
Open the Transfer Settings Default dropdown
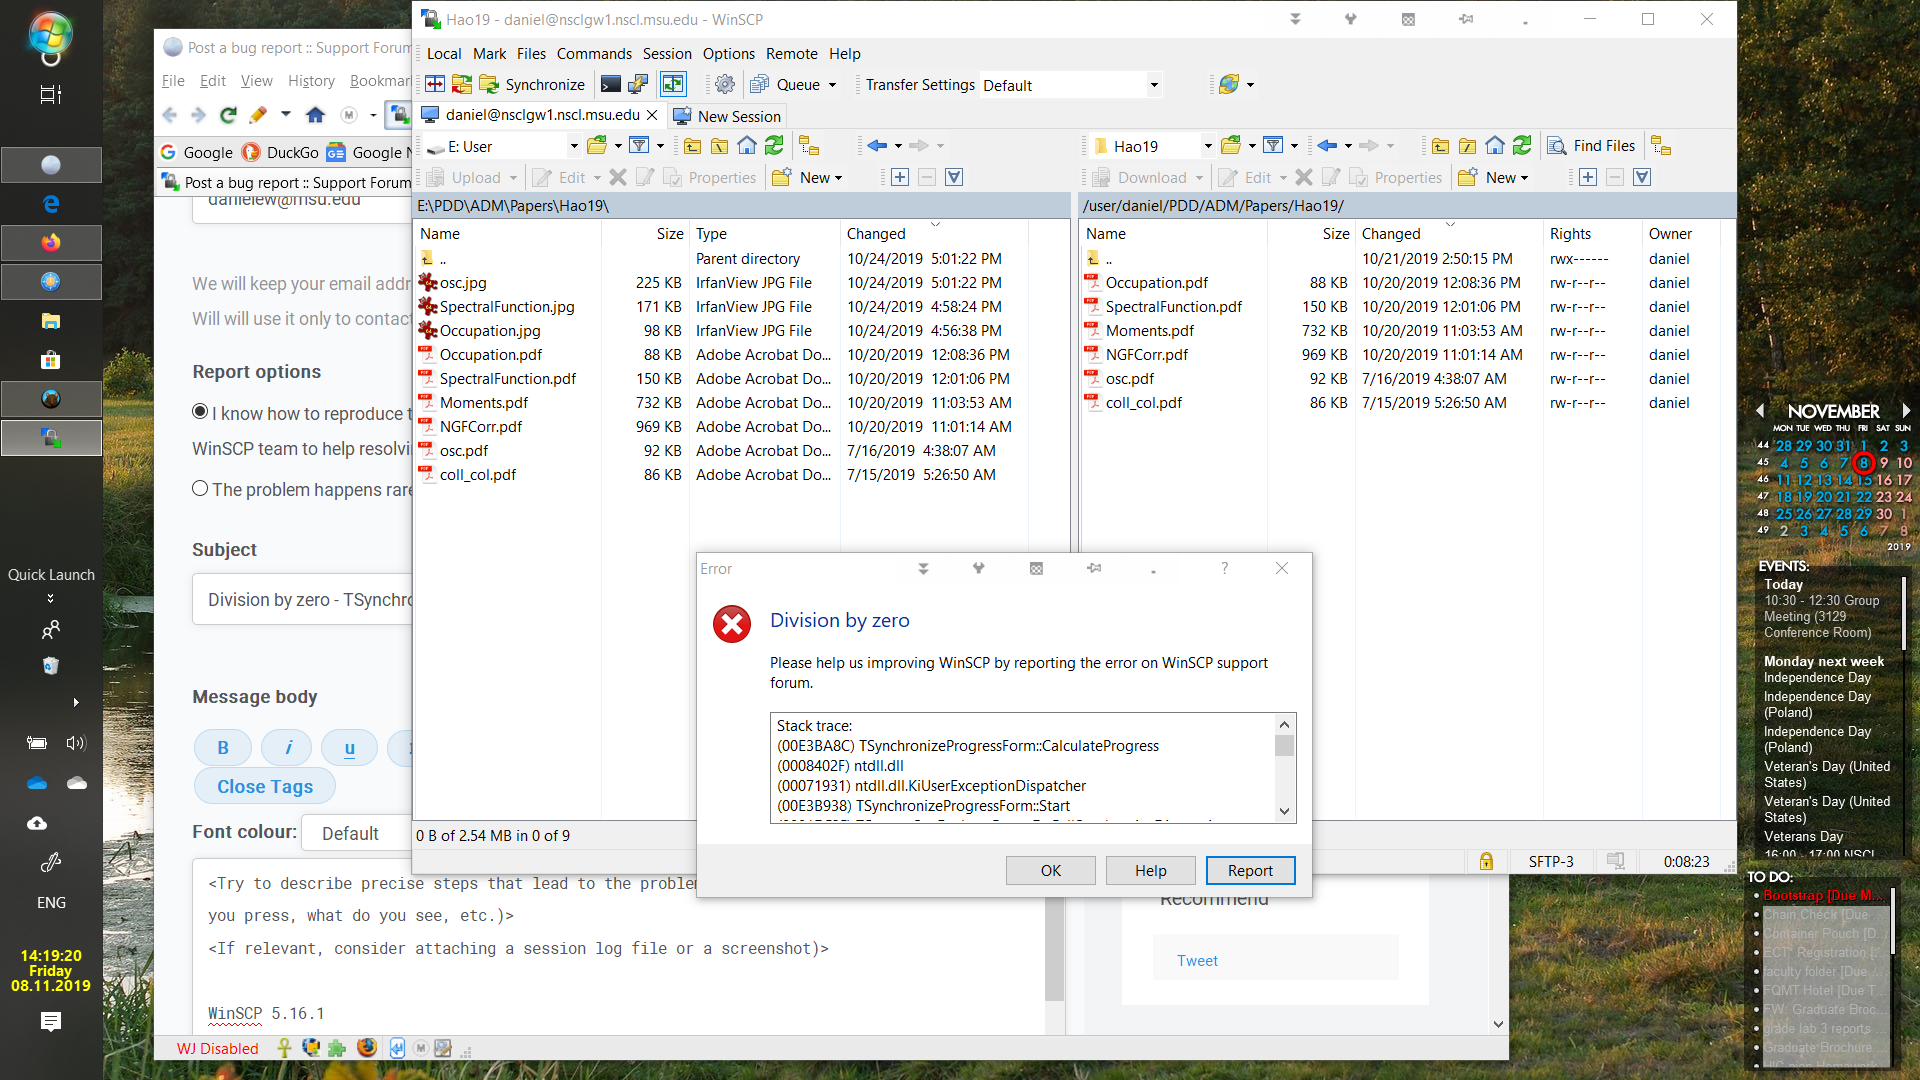point(1154,85)
